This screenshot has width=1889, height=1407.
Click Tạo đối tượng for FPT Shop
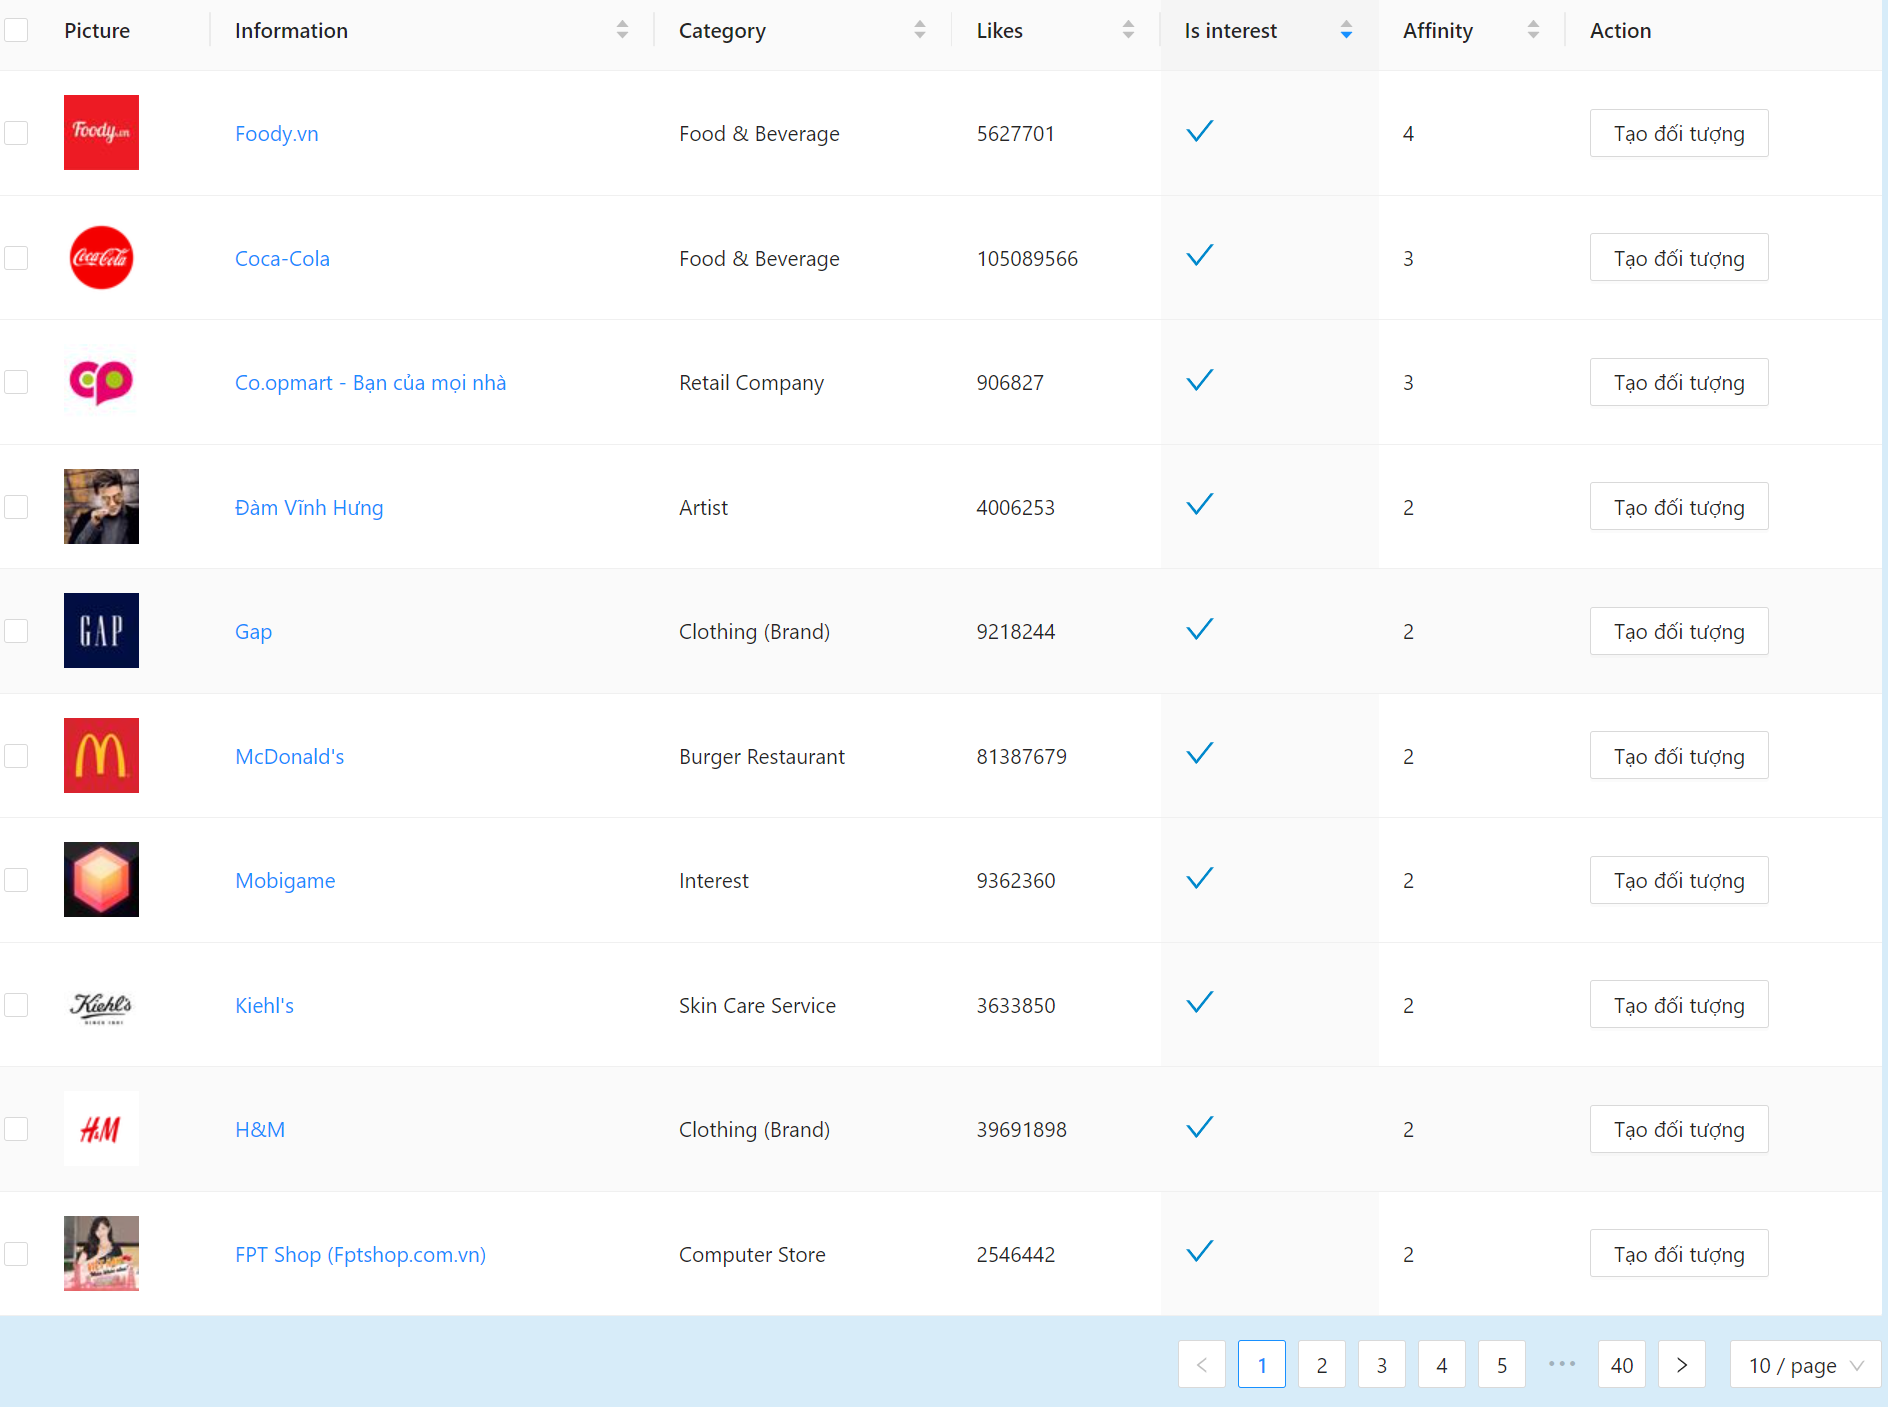(1679, 1254)
